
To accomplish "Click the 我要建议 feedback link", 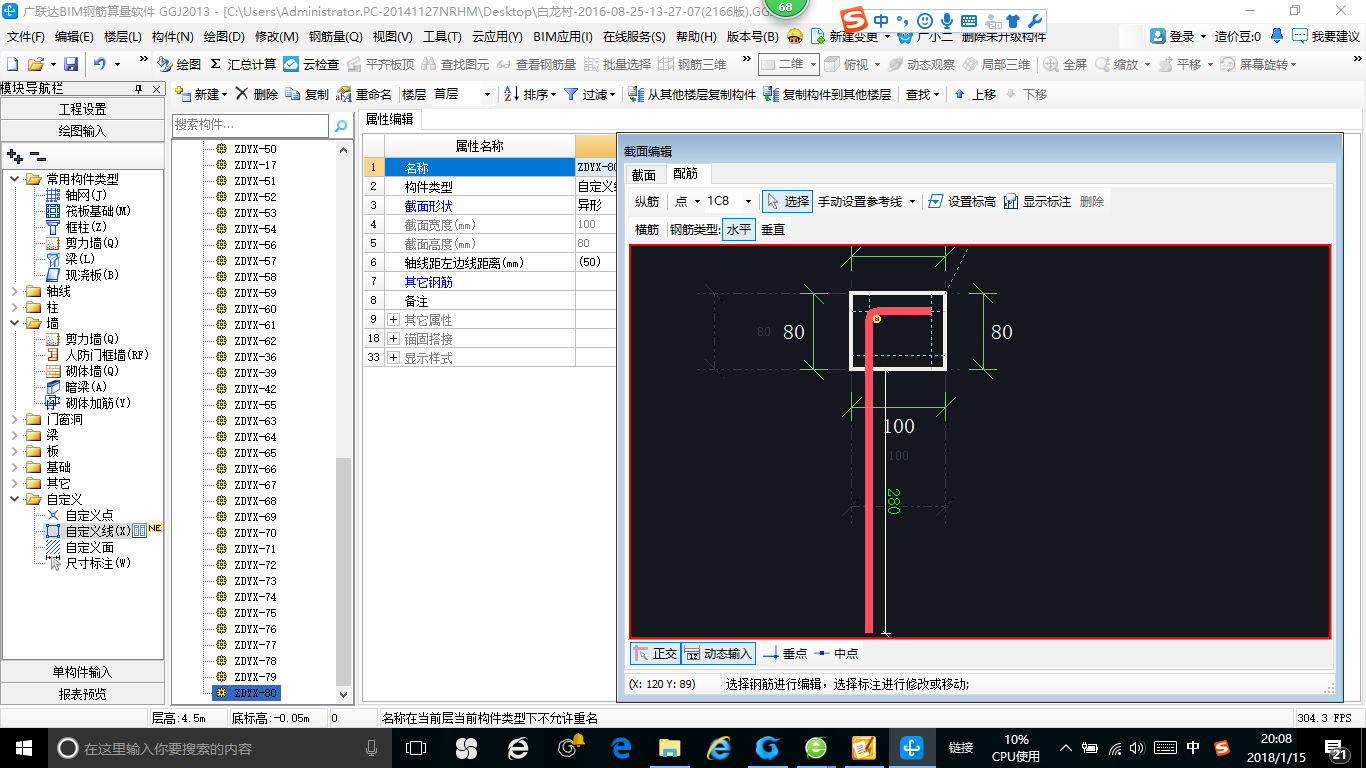I will pyautogui.click(x=1326, y=36).
